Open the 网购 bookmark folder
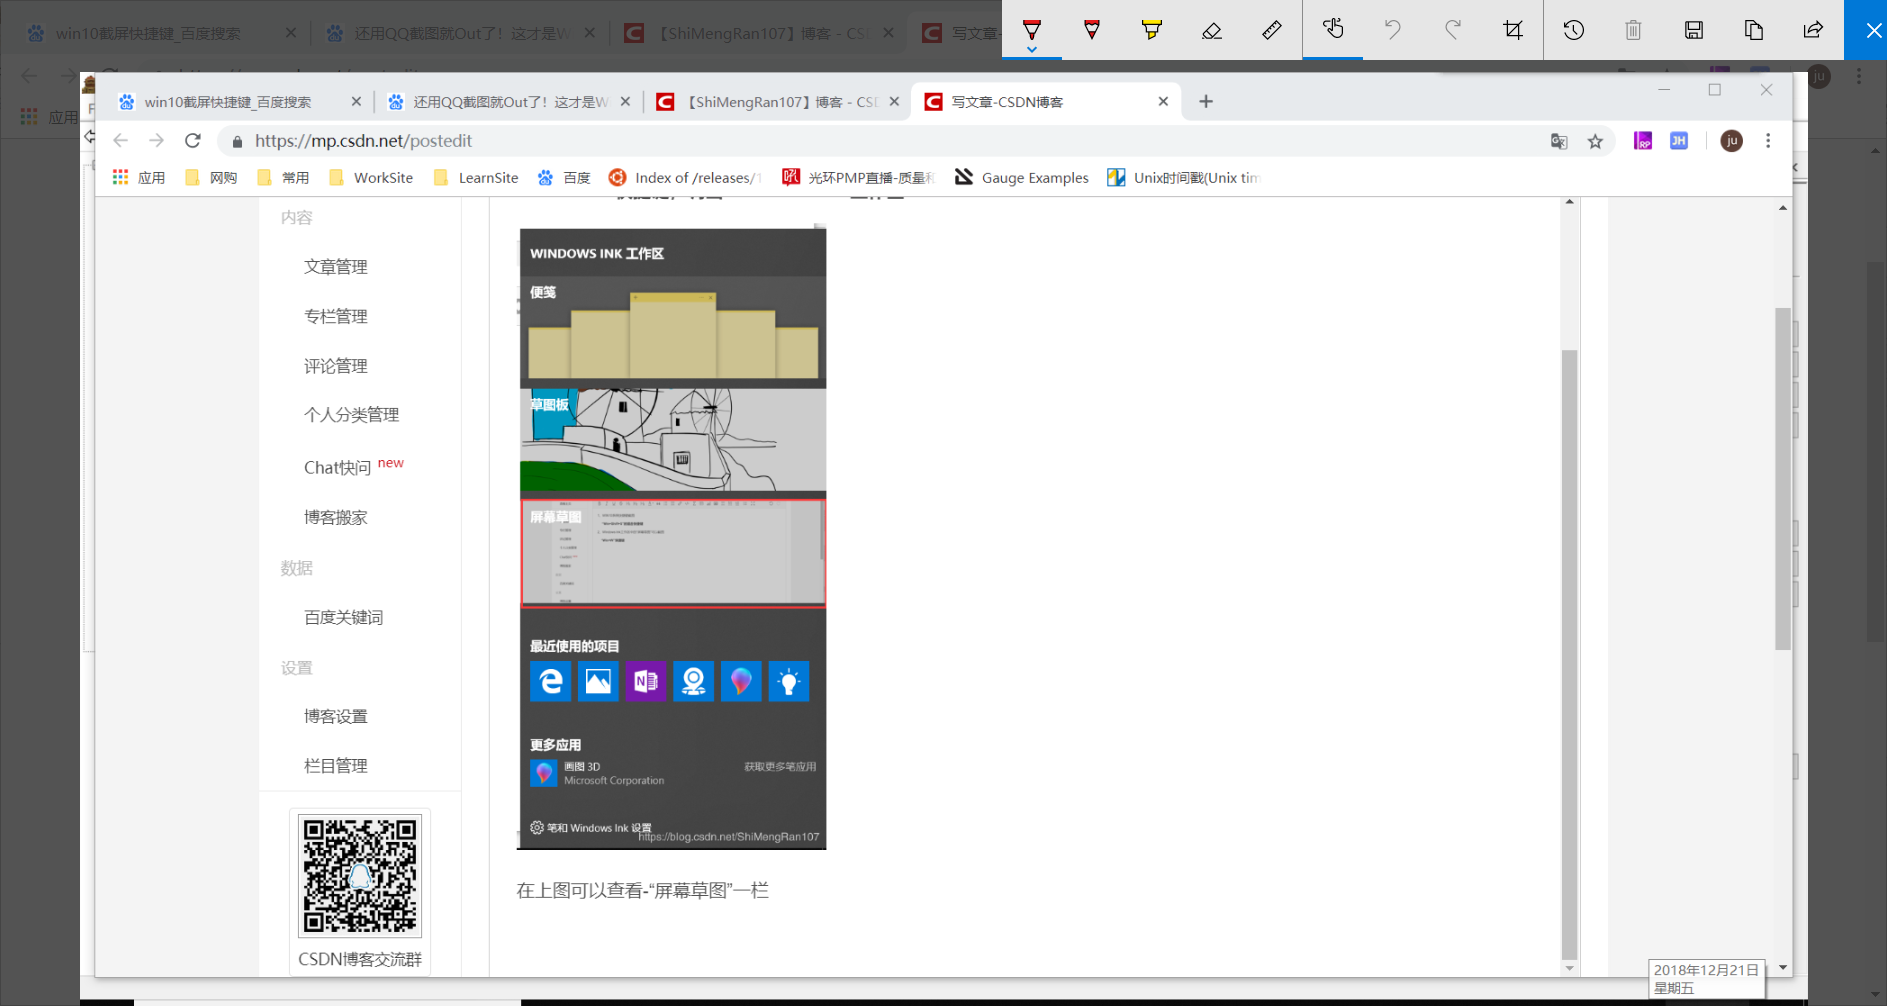Screen dimensions: 1887x1006 point(211,178)
